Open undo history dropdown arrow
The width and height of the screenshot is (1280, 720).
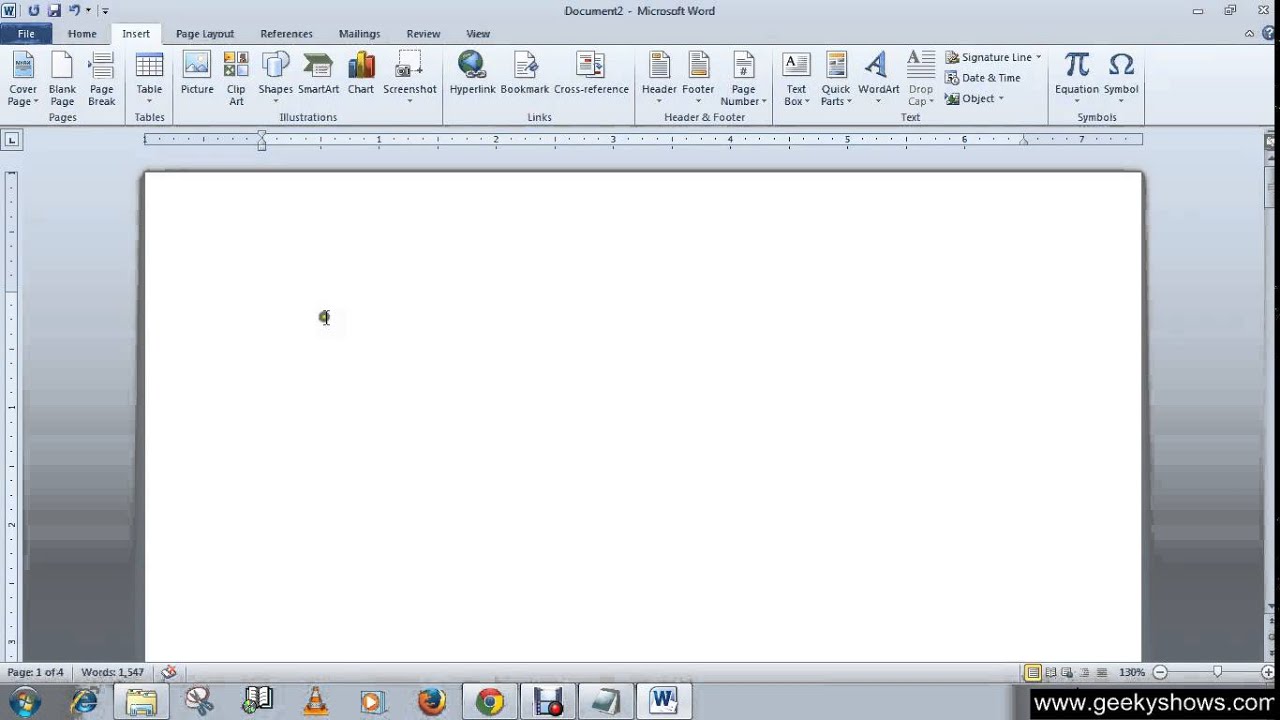(88, 11)
